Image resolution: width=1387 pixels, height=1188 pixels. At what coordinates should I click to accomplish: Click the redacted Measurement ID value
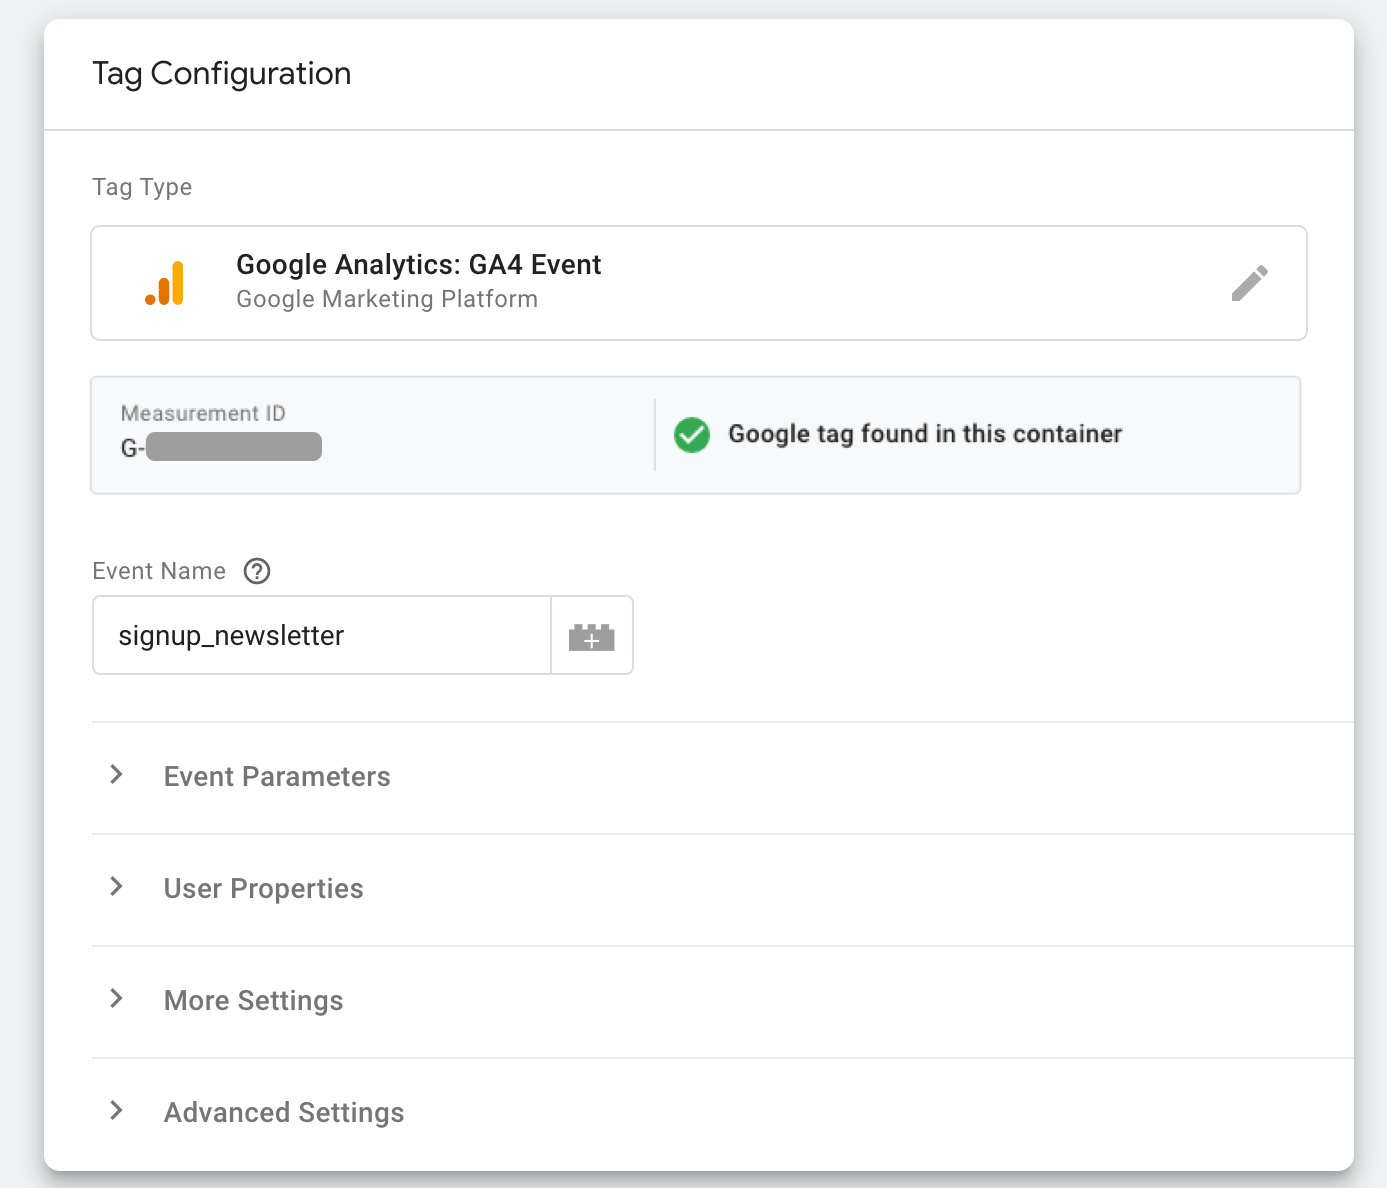pos(232,447)
